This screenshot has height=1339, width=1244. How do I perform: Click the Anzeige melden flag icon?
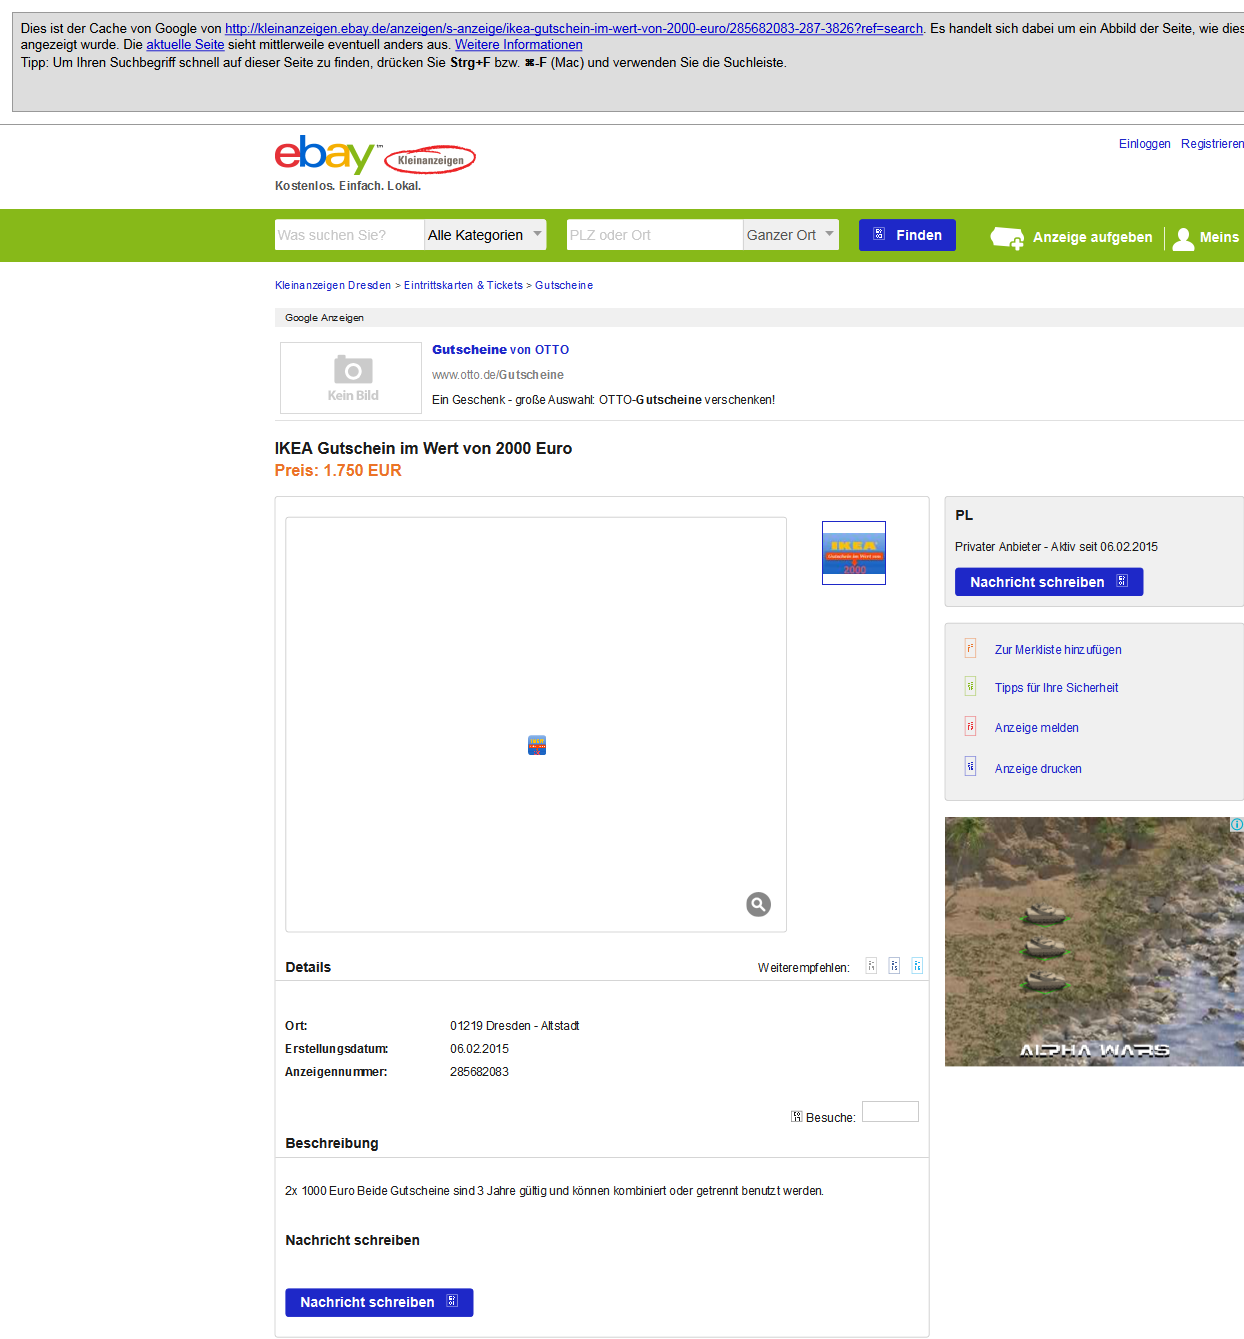click(x=970, y=727)
